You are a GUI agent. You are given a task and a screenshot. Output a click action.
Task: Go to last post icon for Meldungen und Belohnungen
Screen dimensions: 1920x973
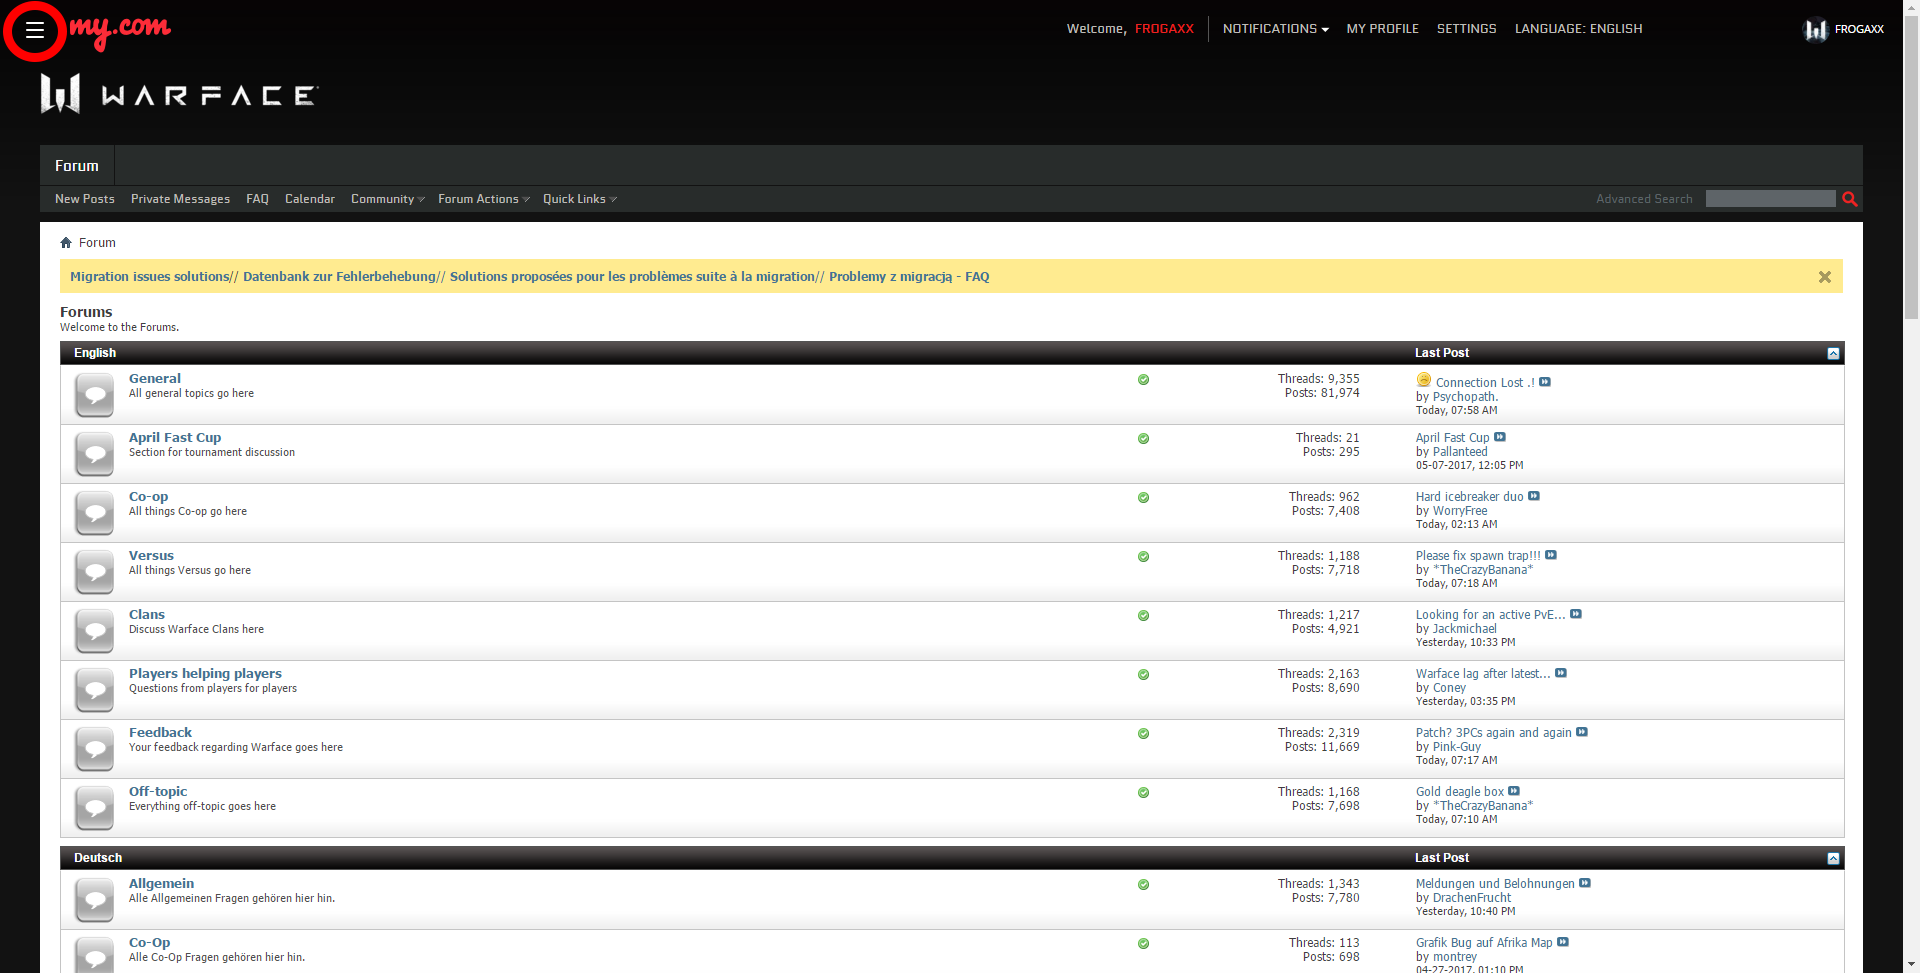1585,883
